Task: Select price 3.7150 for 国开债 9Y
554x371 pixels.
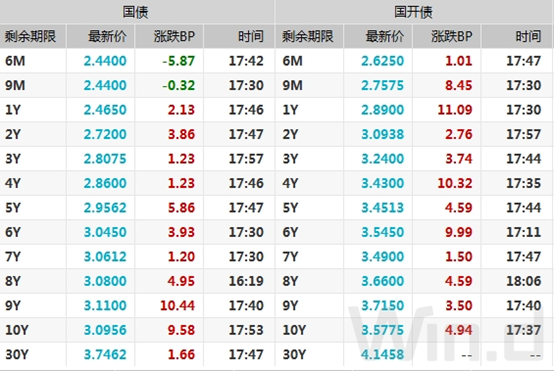Action: coord(382,305)
